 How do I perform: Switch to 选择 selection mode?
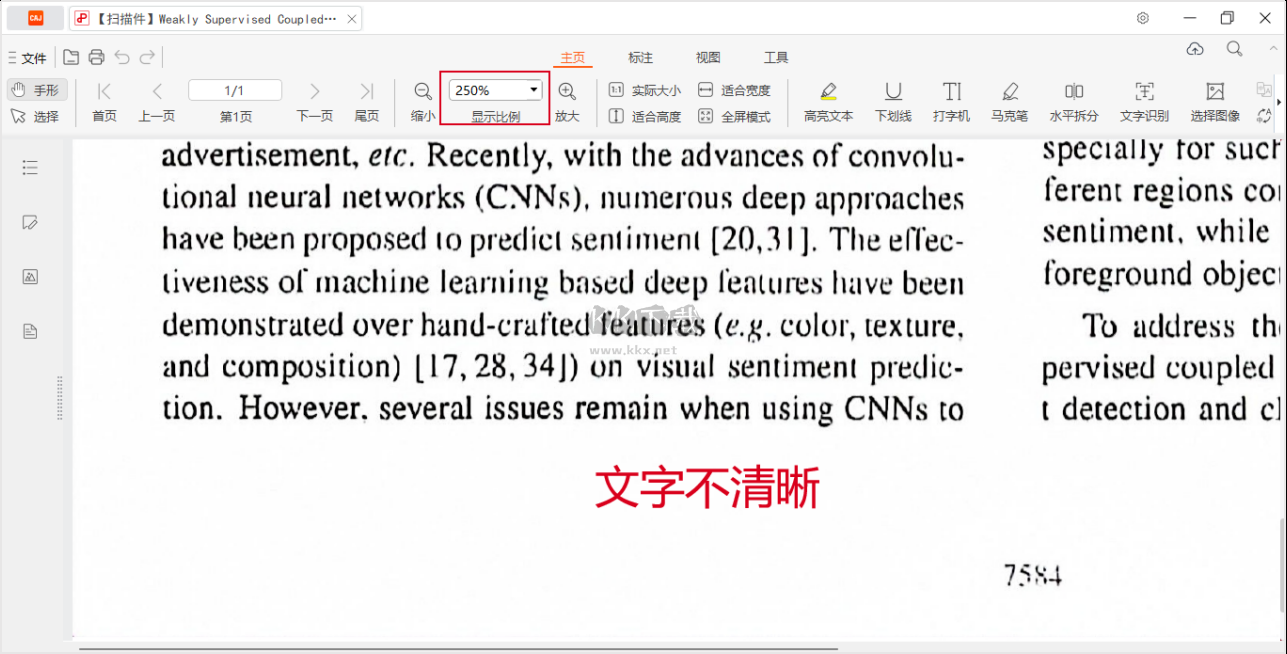[37, 117]
